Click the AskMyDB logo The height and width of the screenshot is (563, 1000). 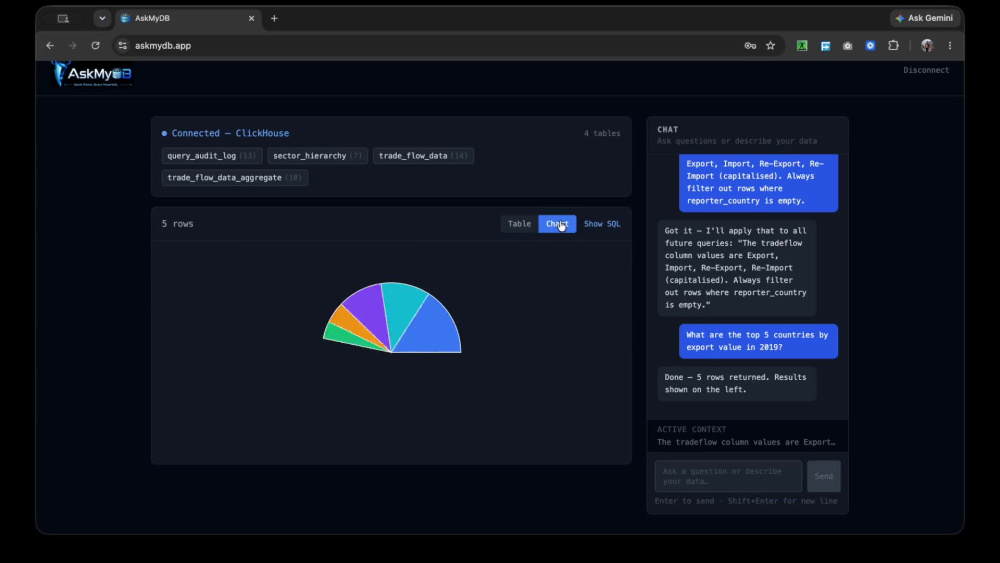(x=92, y=74)
